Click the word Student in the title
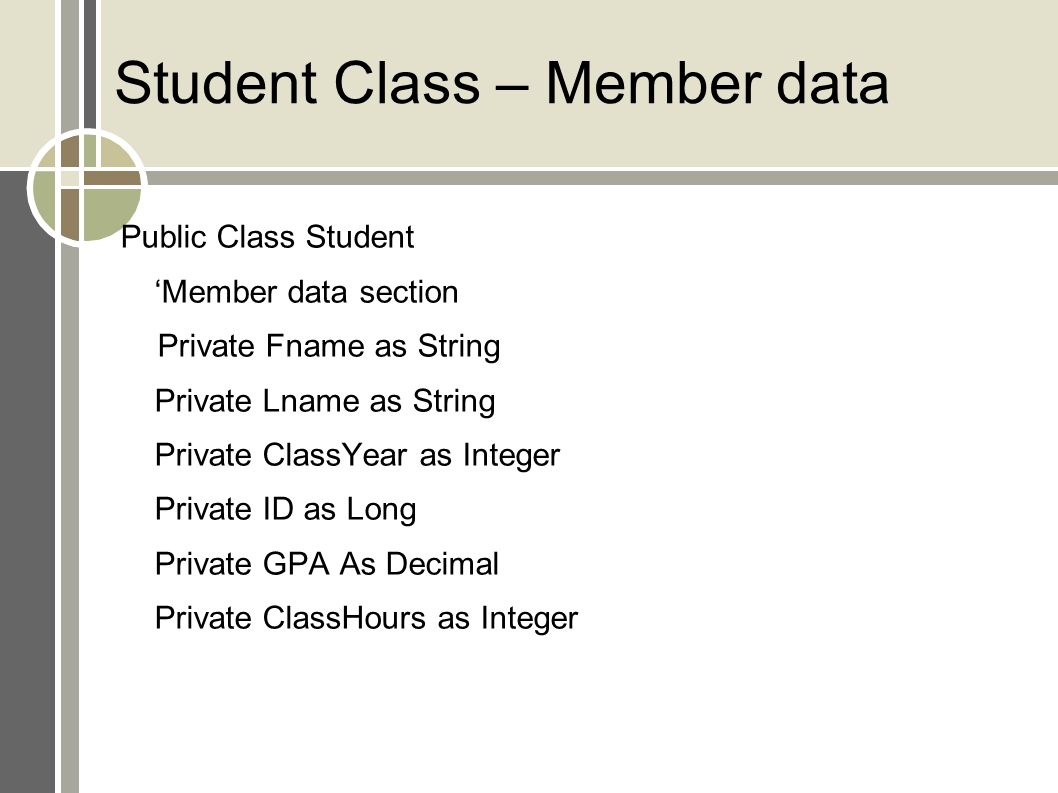 216,84
